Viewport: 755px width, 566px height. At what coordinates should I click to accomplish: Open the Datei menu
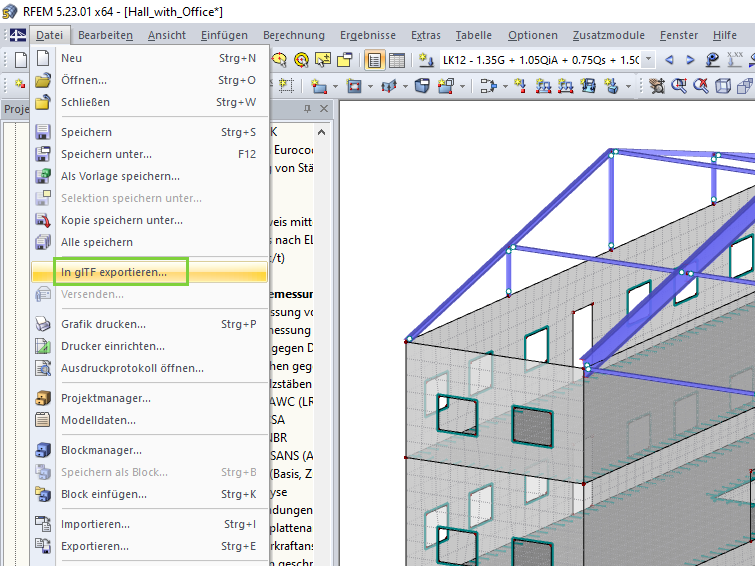click(50, 35)
